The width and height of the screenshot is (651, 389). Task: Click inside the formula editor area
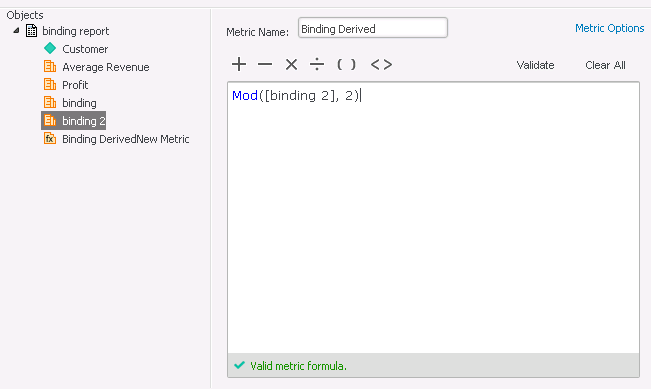pos(433,218)
